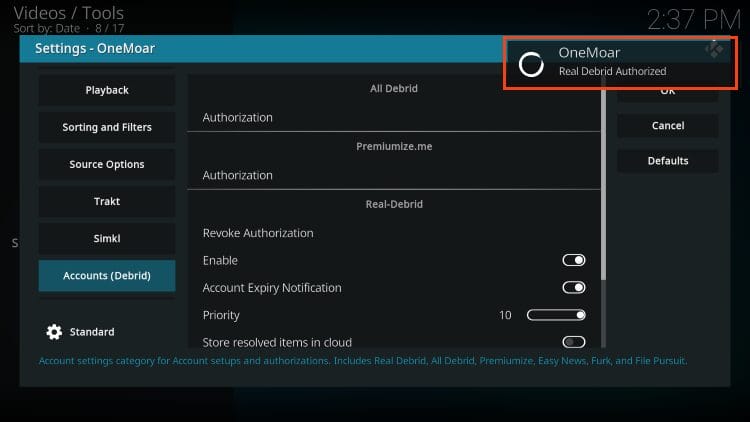Image resolution: width=750 pixels, height=422 pixels.
Task: Click the Real Debrid Authorized notification text
Action: 612,71
